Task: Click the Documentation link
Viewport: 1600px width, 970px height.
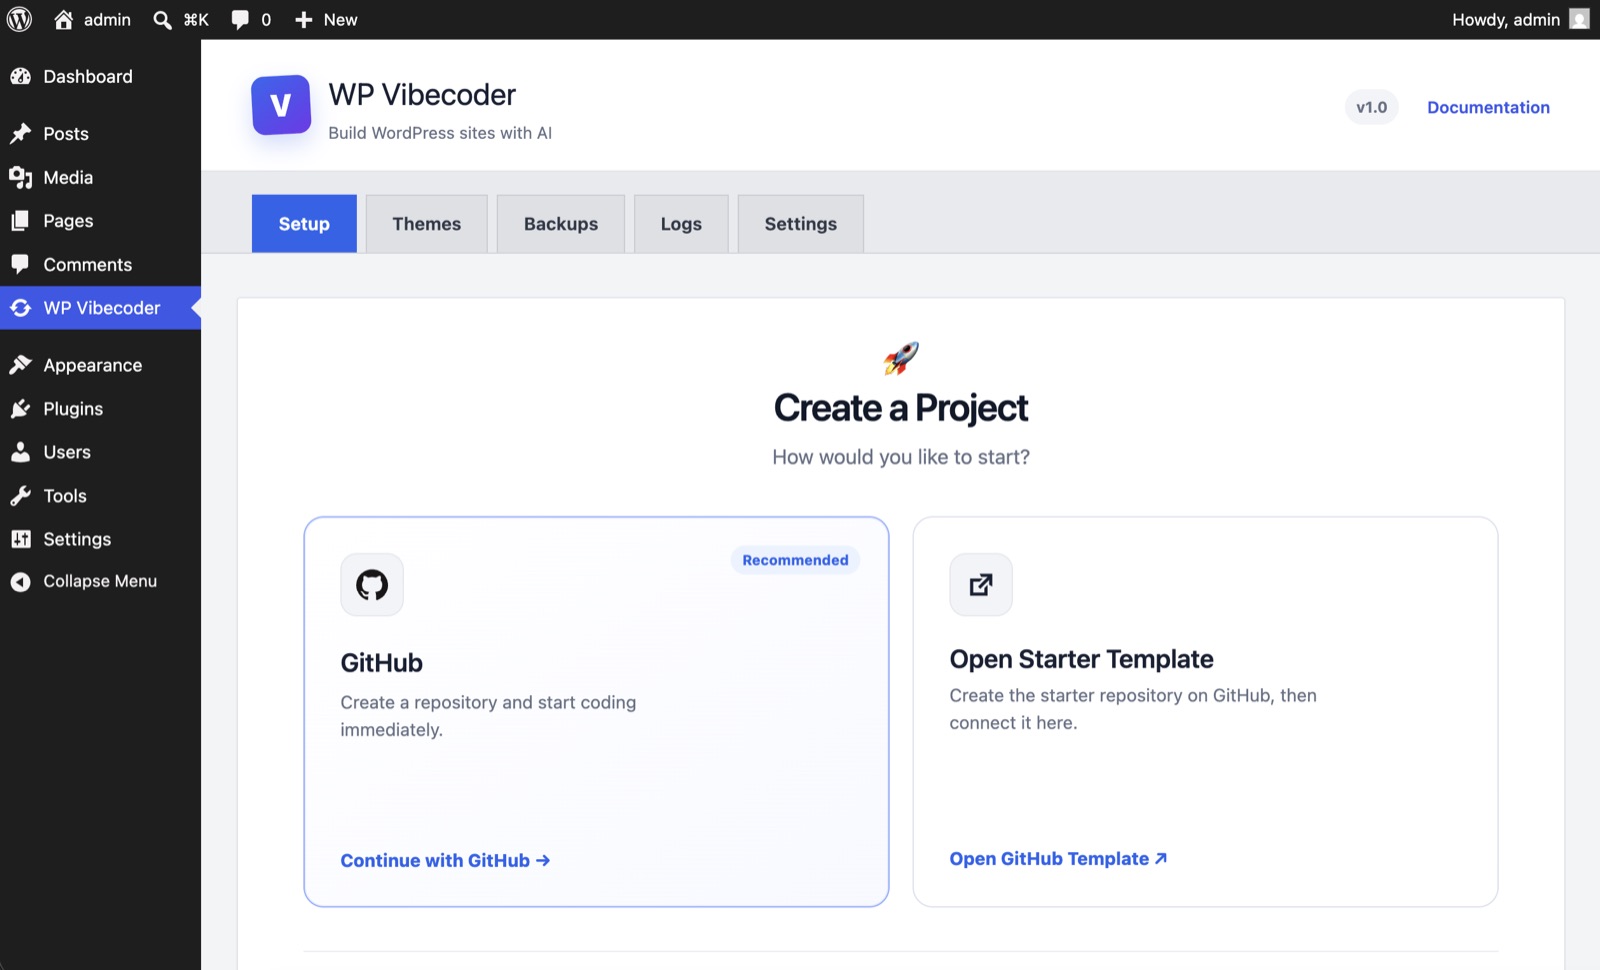Action: click(x=1488, y=108)
